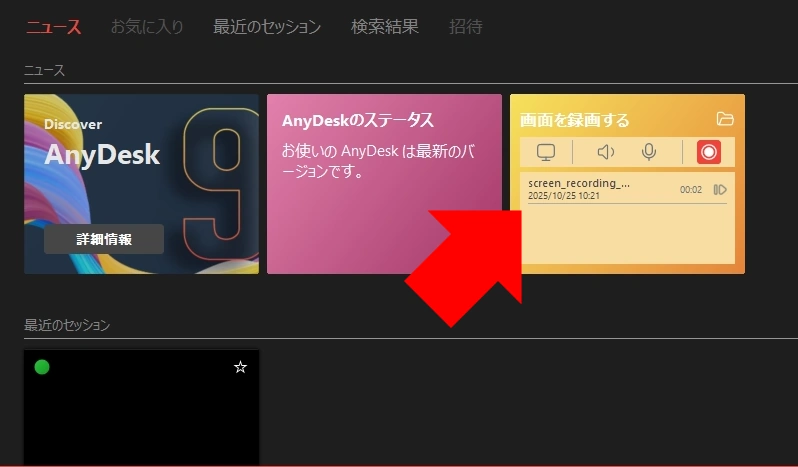This screenshot has width=798, height=467.
Task: Switch to the 招待 tab
Action: 465,26
